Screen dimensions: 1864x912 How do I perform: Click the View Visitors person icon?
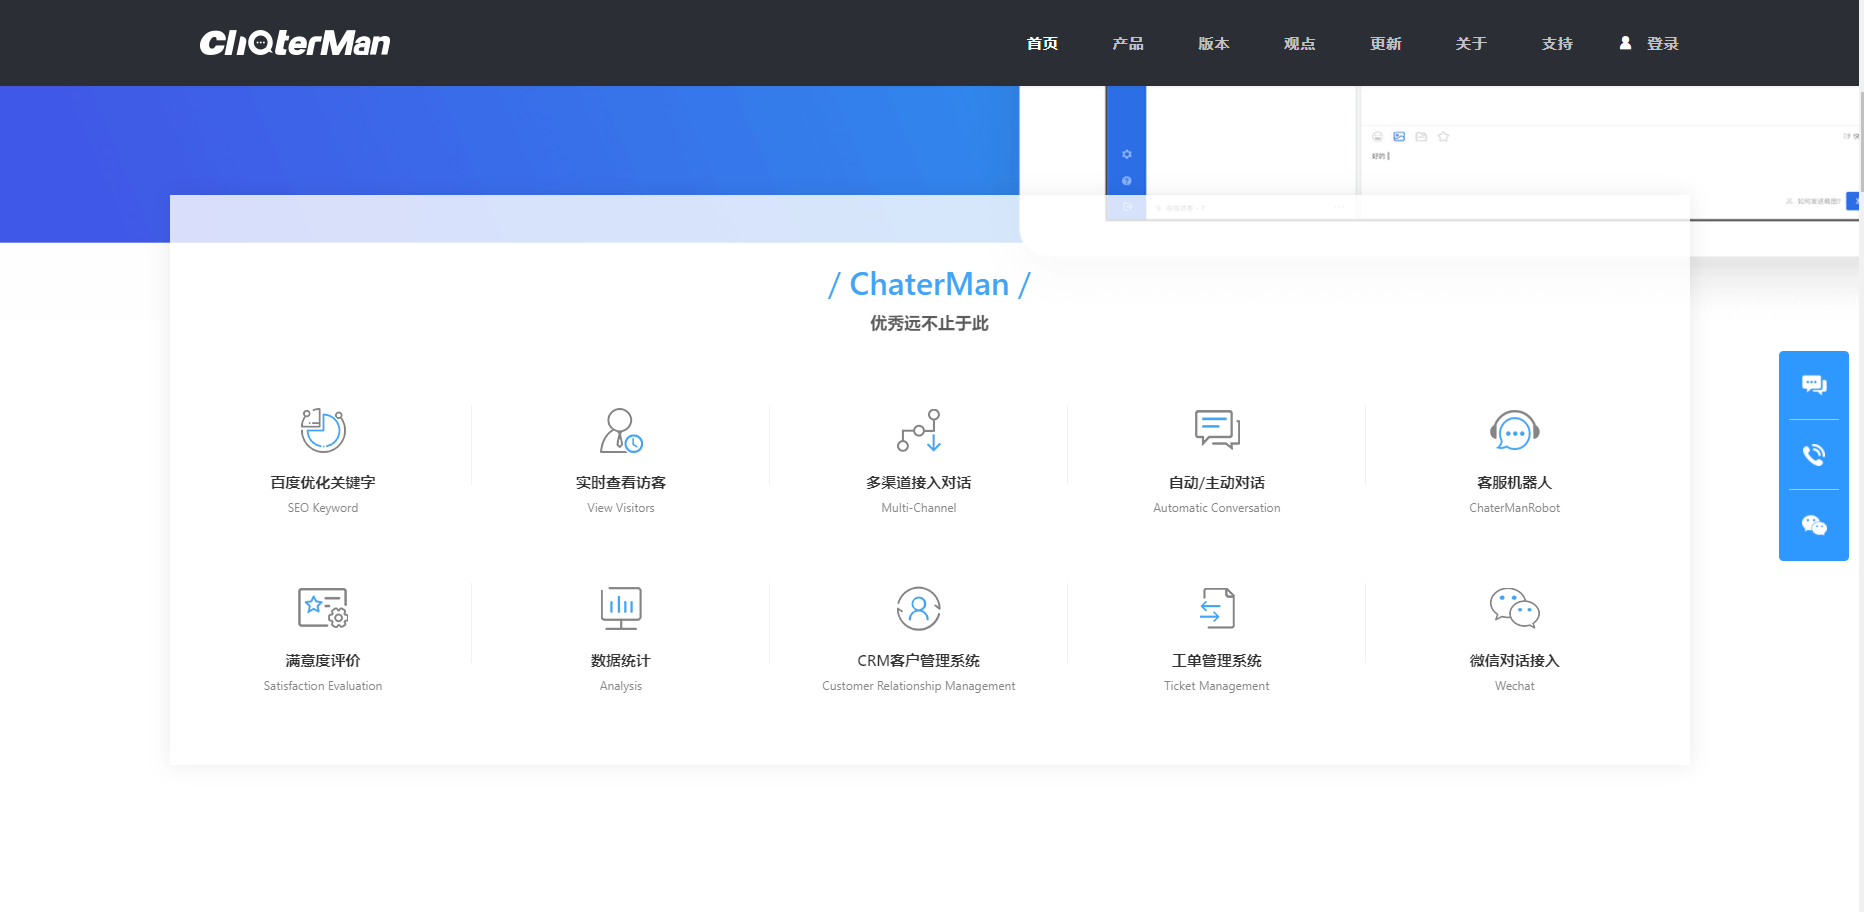tap(621, 430)
